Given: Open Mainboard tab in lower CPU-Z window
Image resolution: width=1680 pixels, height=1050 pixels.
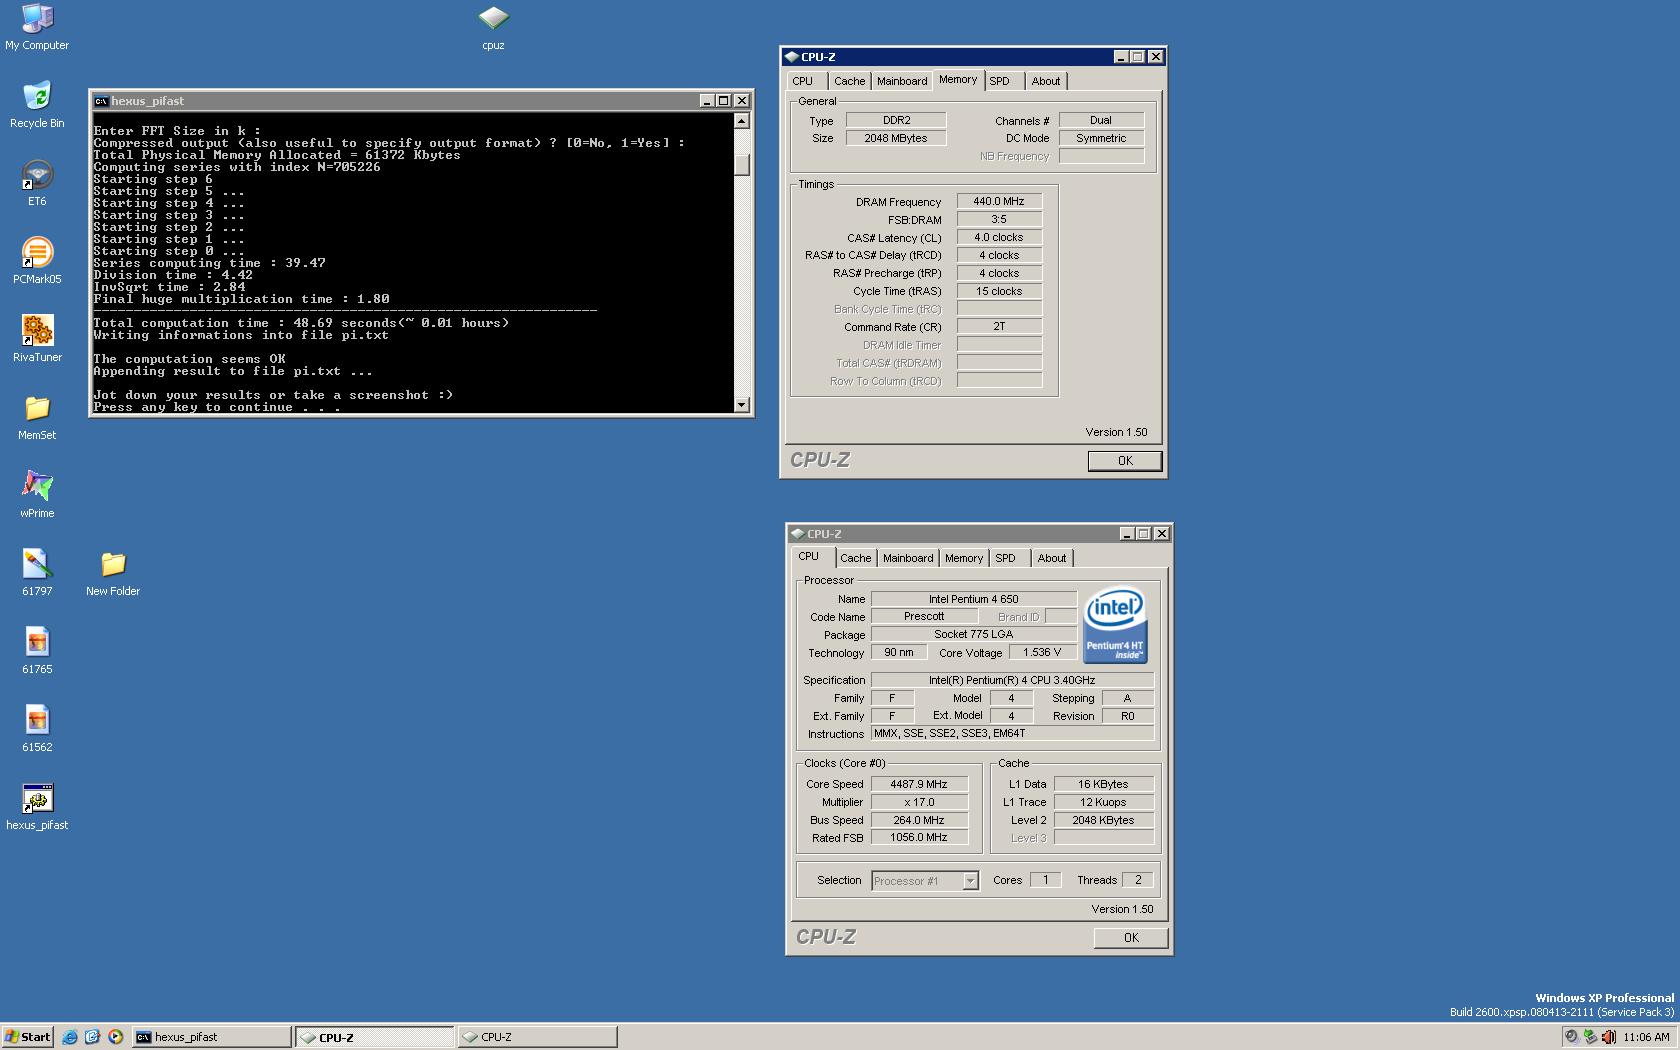Looking at the screenshot, I should click(x=908, y=558).
